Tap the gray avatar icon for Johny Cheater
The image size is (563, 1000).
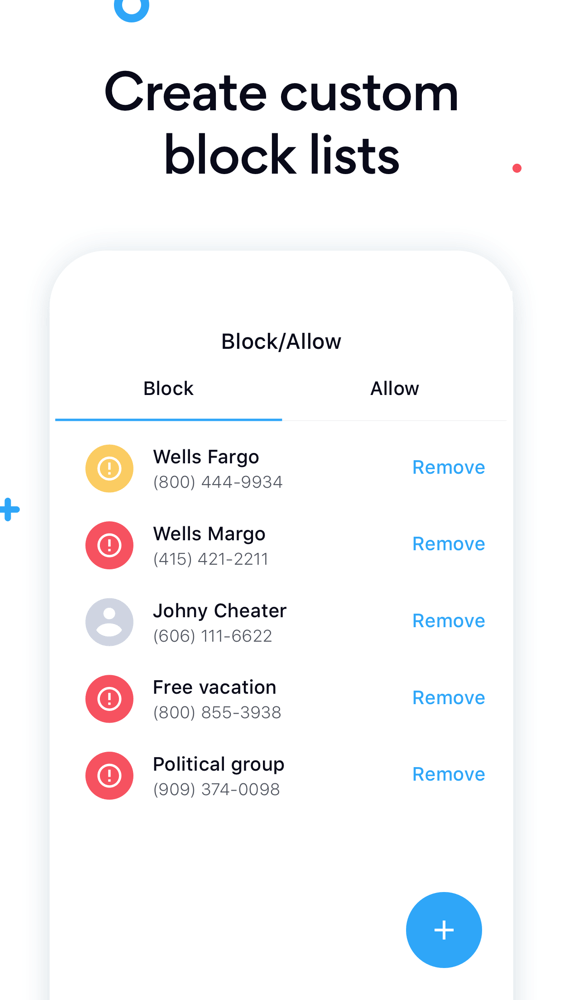pyautogui.click(x=109, y=622)
